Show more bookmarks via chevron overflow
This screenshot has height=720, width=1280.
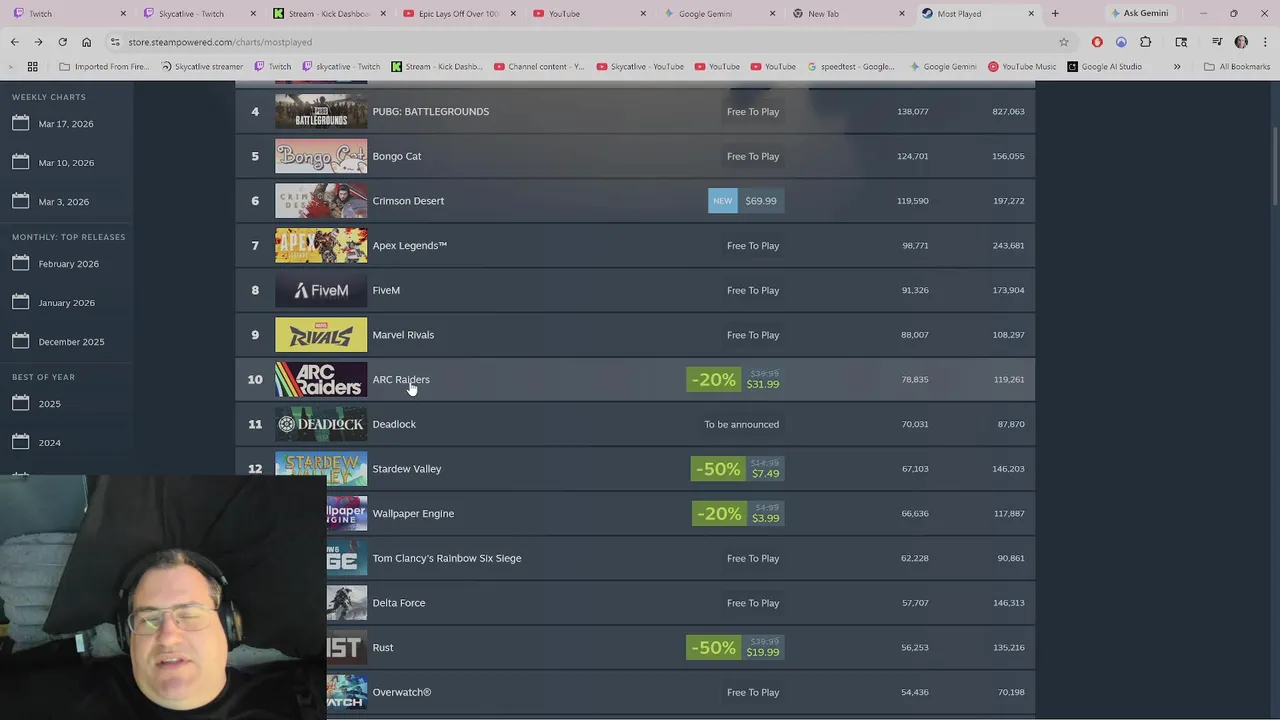(1177, 67)
